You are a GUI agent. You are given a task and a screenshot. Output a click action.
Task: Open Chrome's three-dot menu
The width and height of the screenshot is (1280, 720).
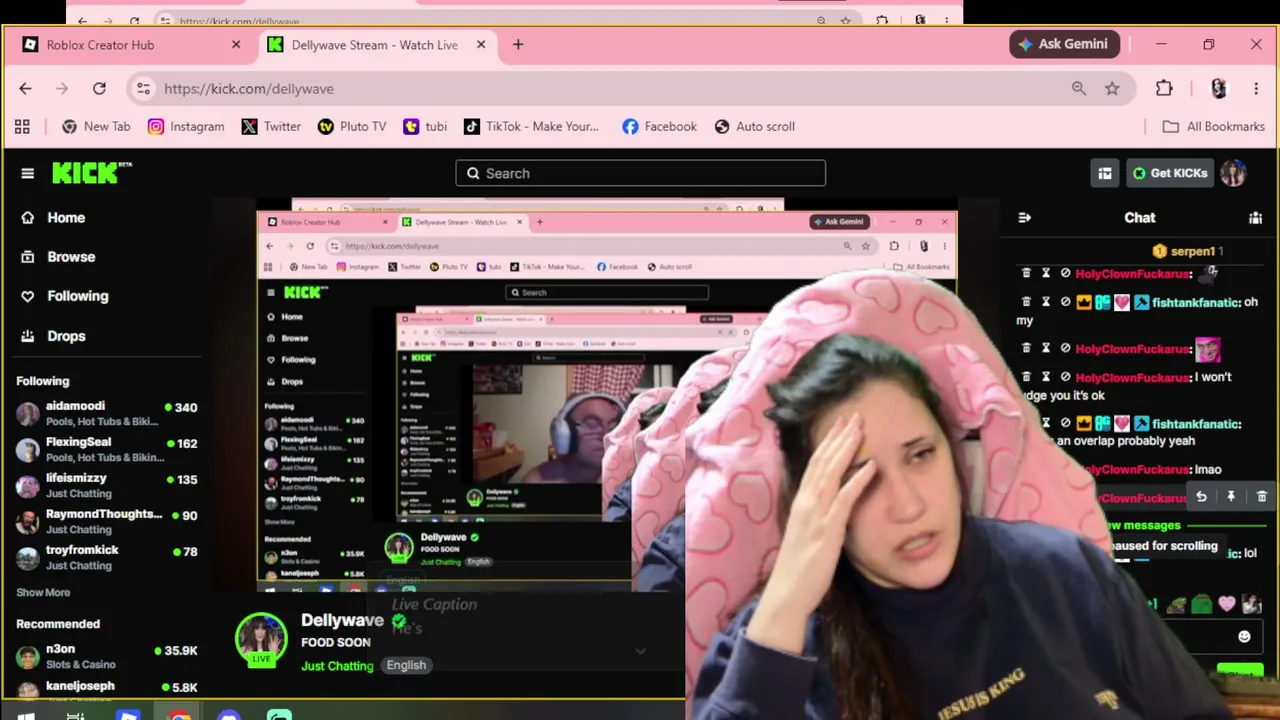pyautogui.click(x=1256, y=88)
